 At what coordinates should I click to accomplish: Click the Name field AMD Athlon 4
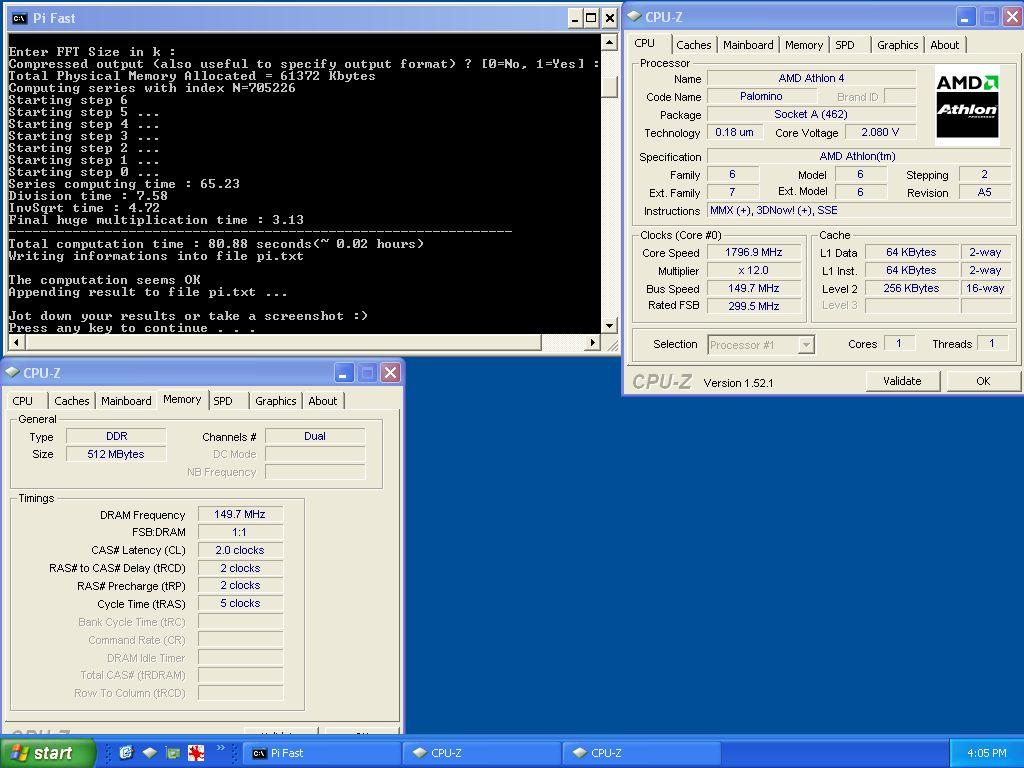click(811, 78)
